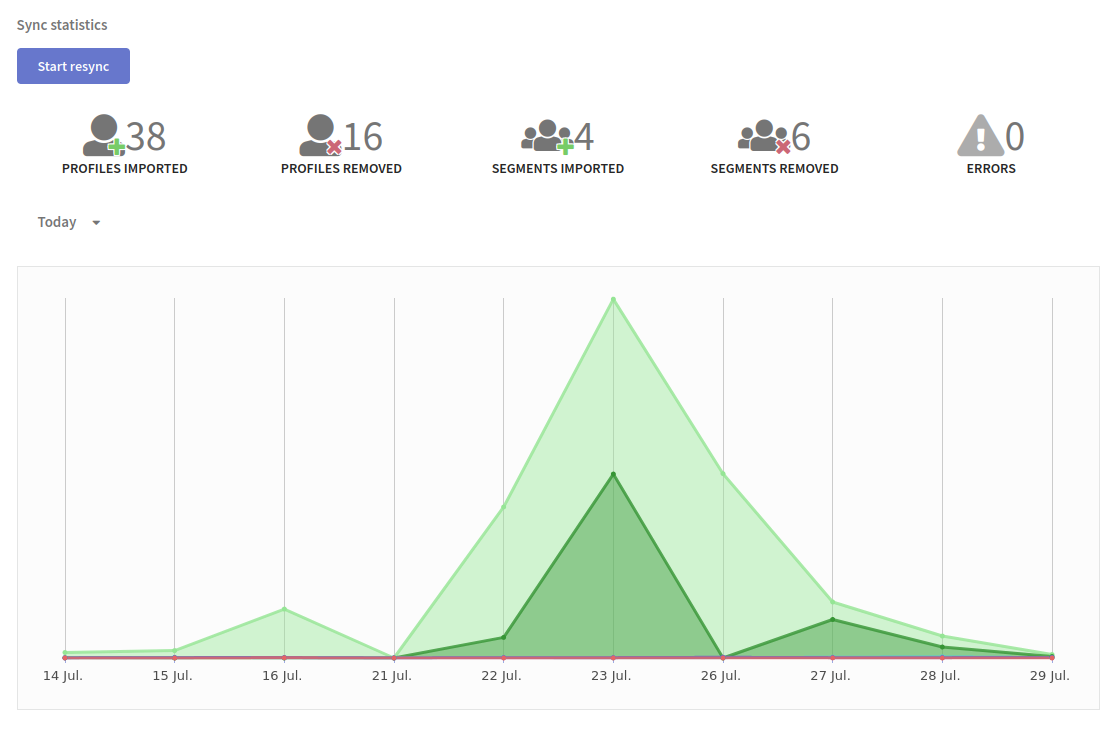The height and width of the screenshot is (738, 1114).
Task: Click the SEGMENTS IMPORTED label
Action: tap(558, 168)
